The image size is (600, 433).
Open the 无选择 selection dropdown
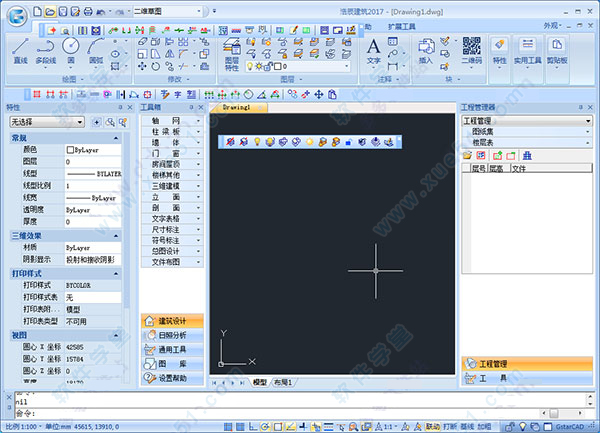click(46, 122)
